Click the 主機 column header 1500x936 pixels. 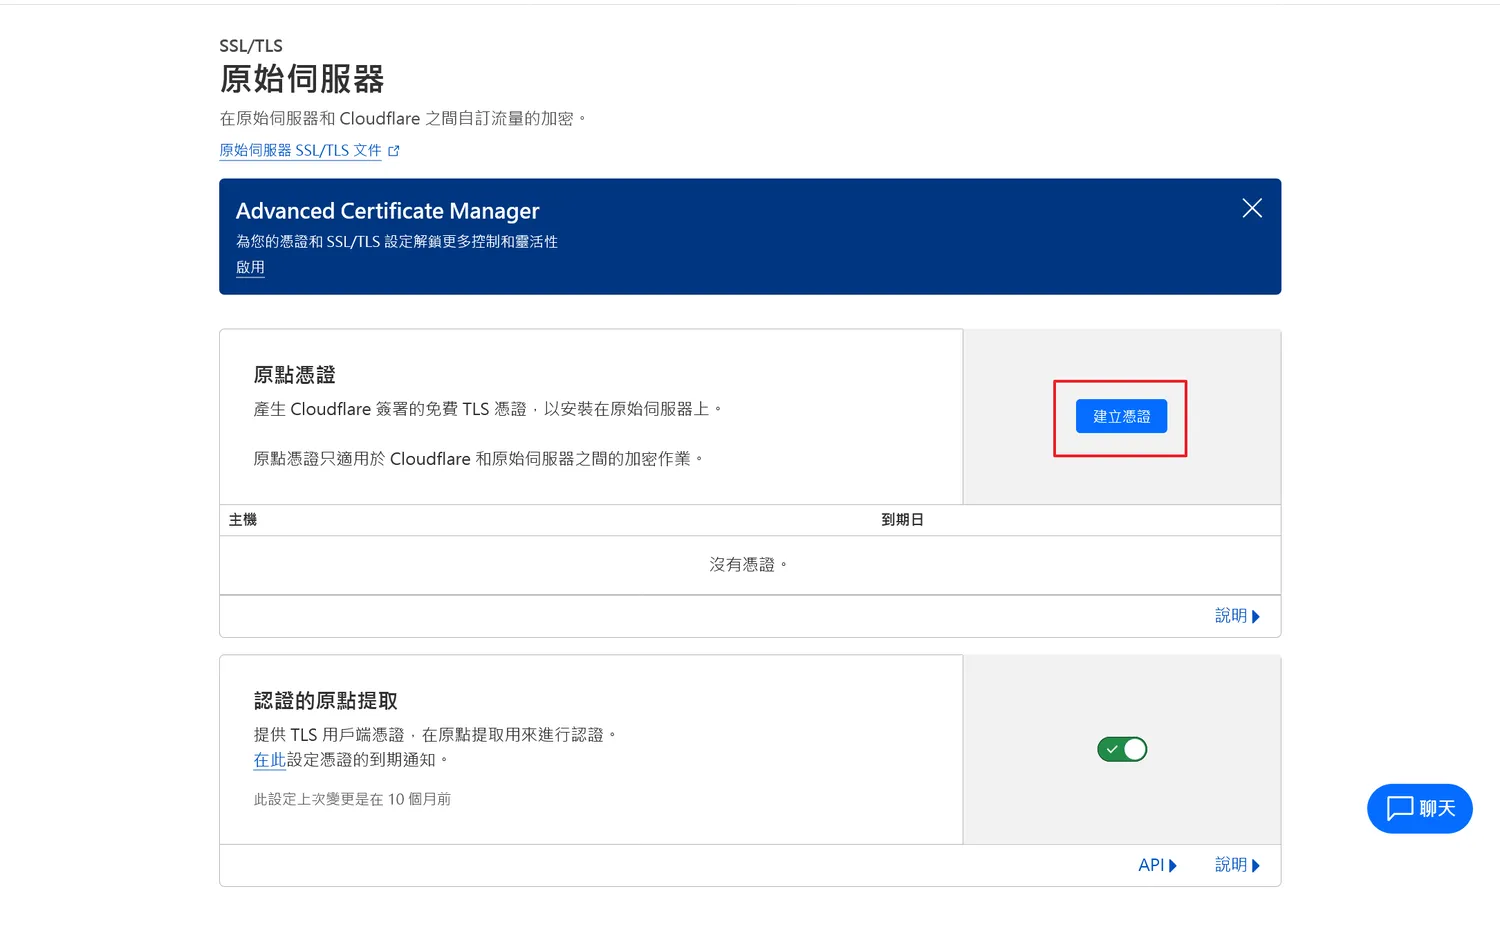(243, 520)
